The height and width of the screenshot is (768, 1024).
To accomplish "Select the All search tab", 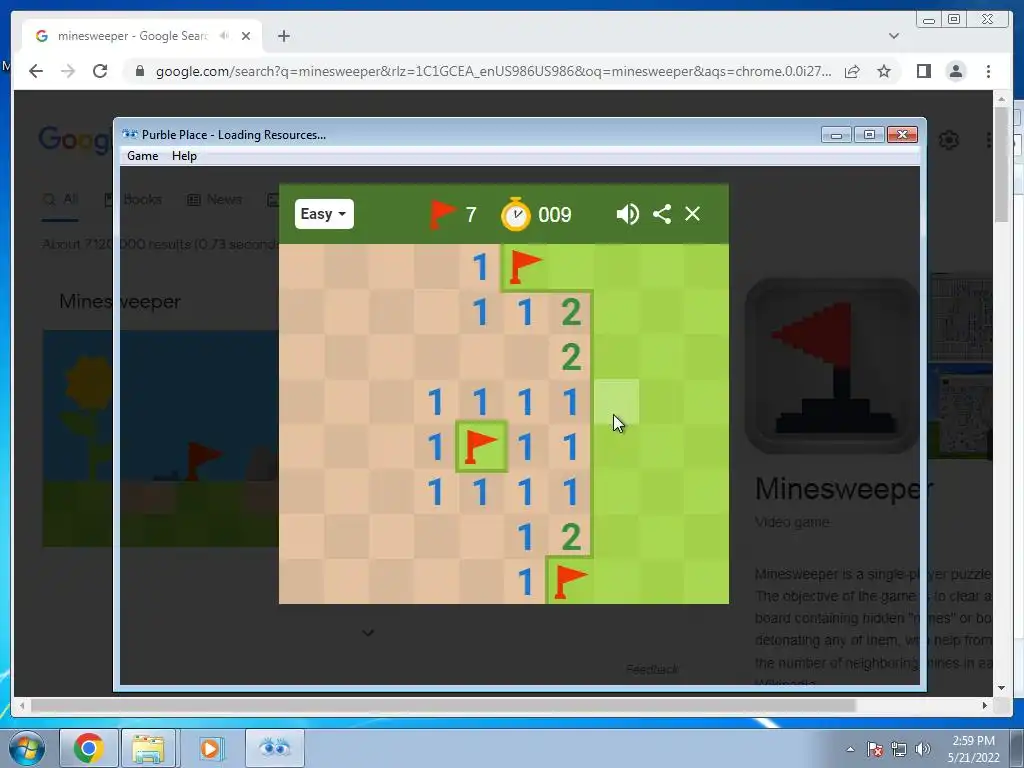I will (x=60, y=200).
